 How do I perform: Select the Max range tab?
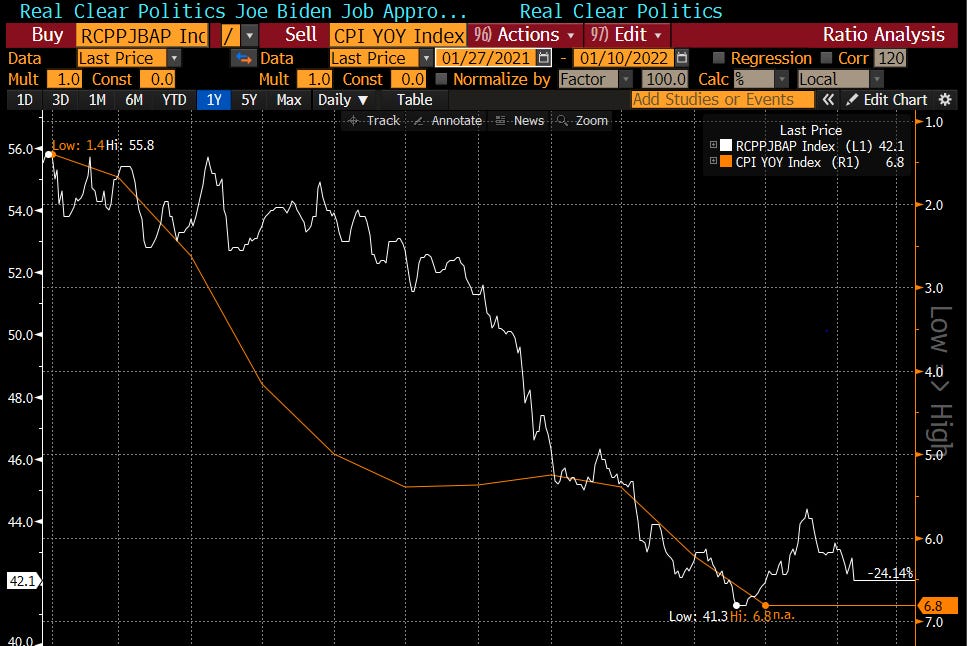pyautogui.click(x=289, y=100)
